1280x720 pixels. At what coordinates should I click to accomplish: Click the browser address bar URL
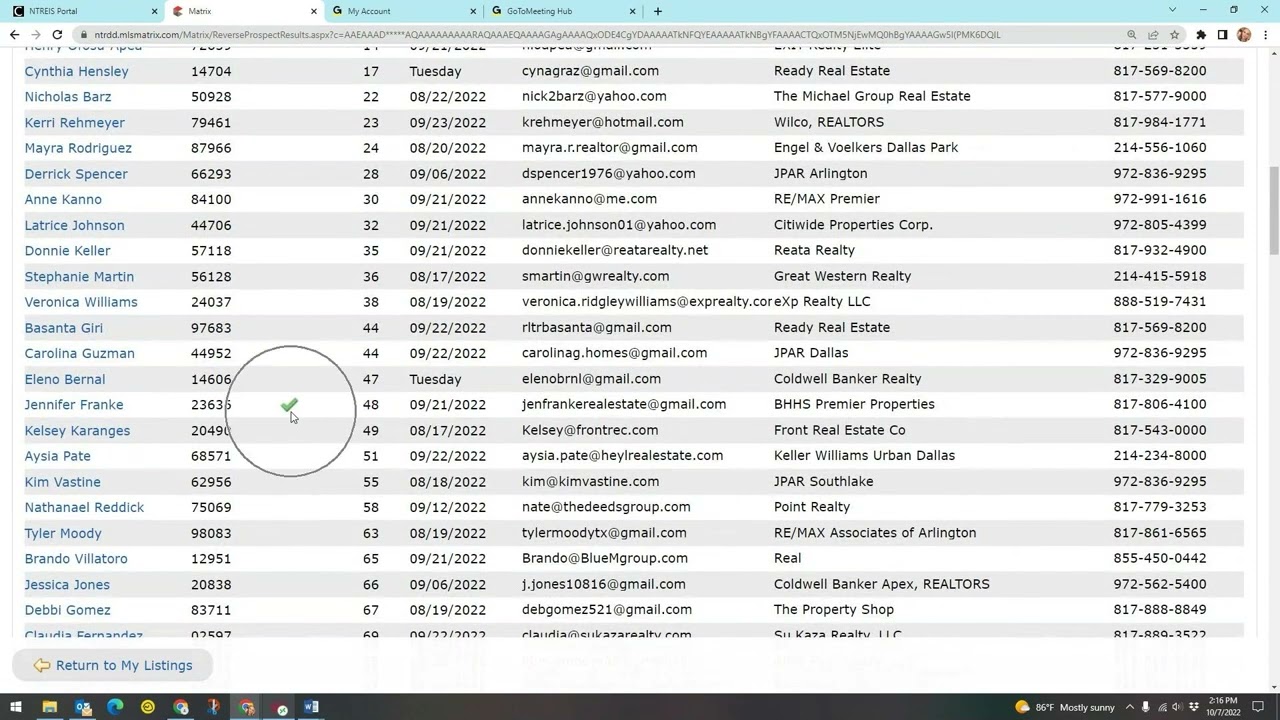tap(546, 35)
